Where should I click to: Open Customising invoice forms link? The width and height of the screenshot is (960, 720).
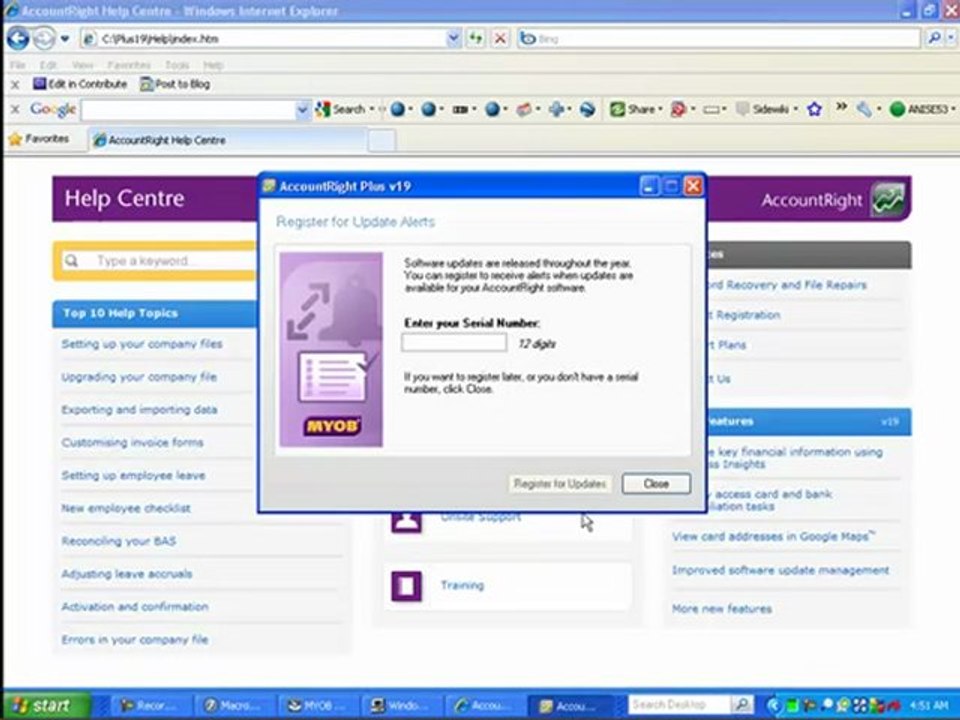pos(132,443)
